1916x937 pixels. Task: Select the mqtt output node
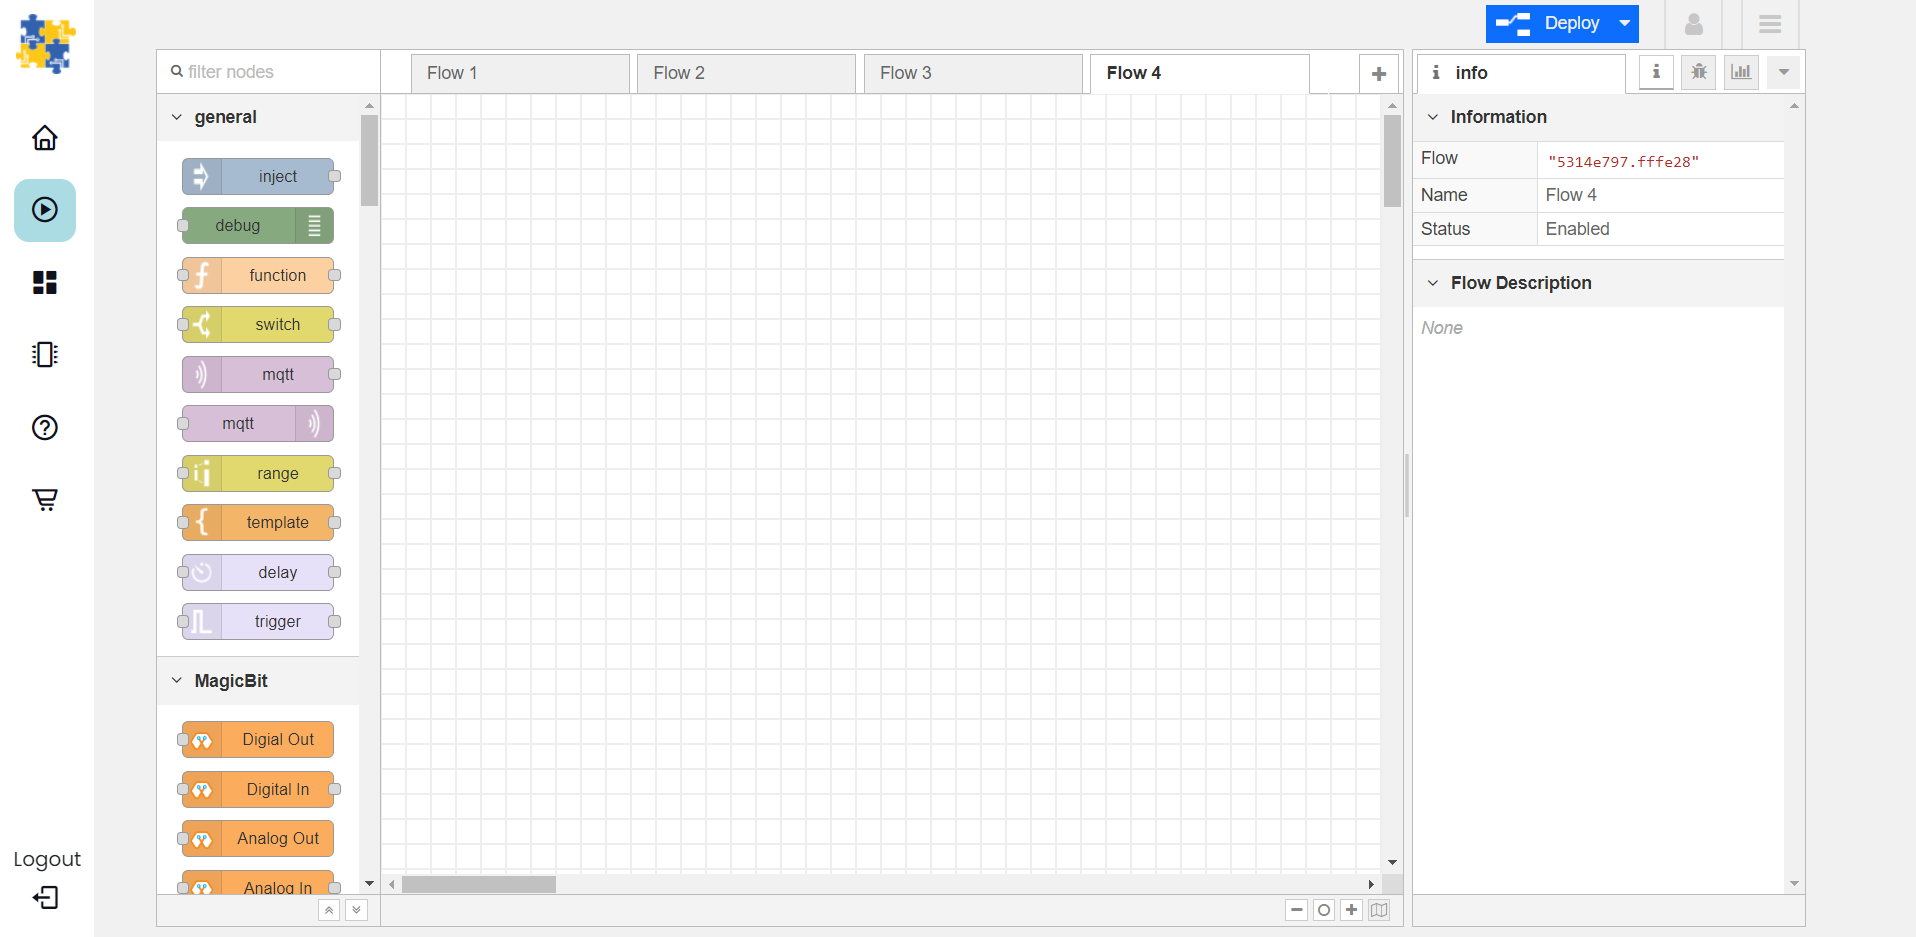(258, 424)
